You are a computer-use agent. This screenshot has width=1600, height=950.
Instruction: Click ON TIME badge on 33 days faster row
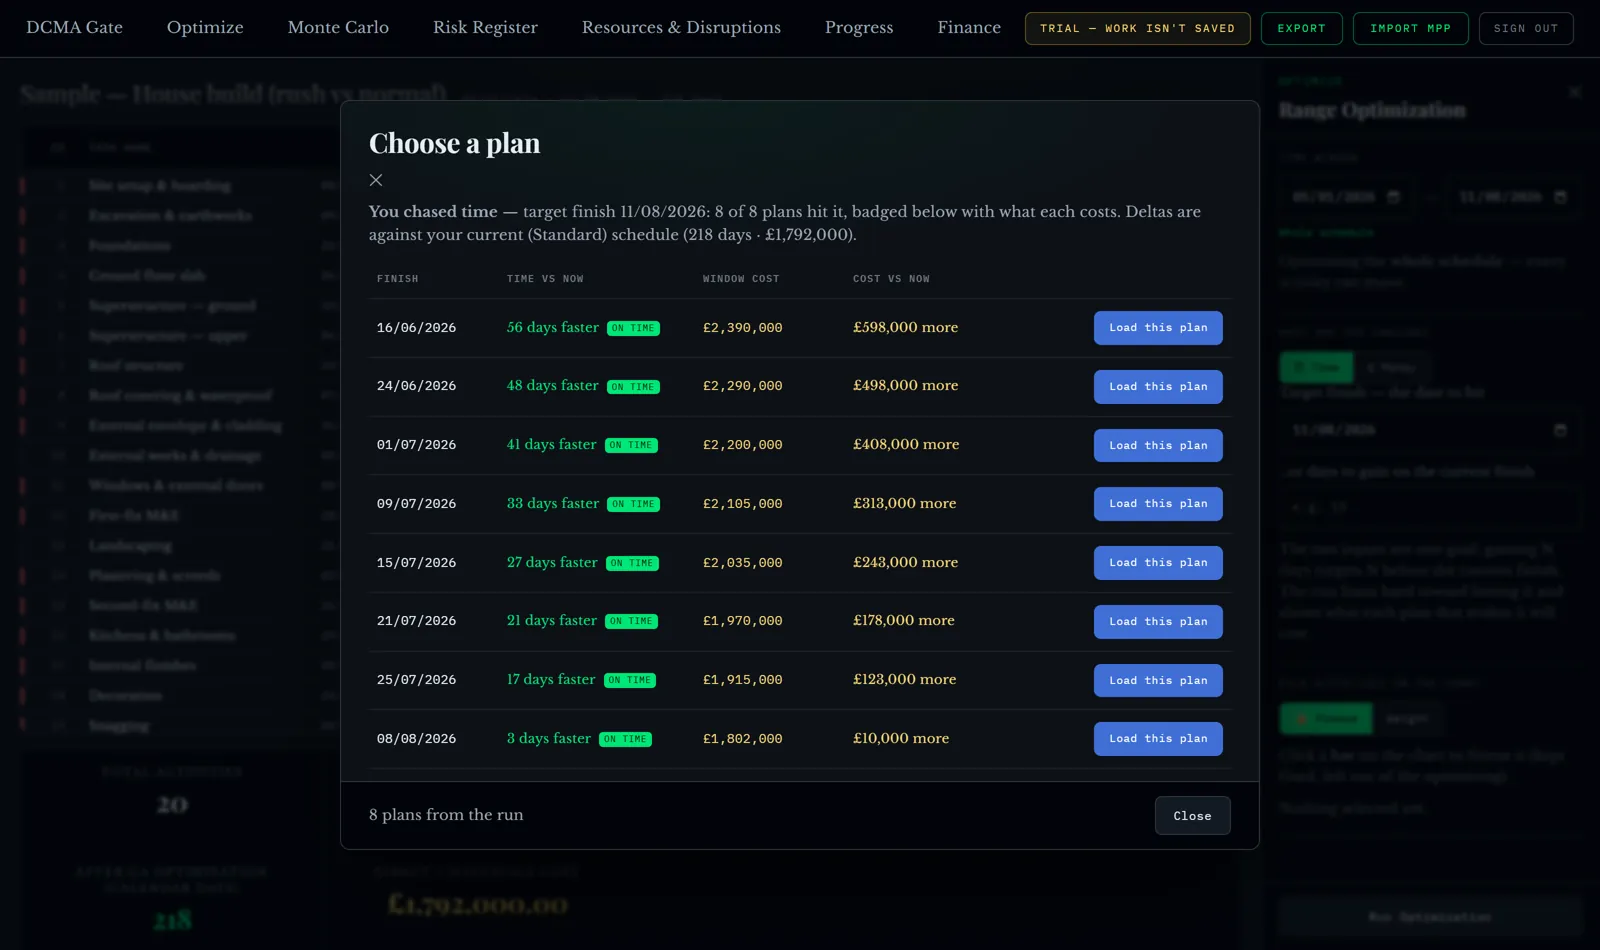[x=633, y=504]
